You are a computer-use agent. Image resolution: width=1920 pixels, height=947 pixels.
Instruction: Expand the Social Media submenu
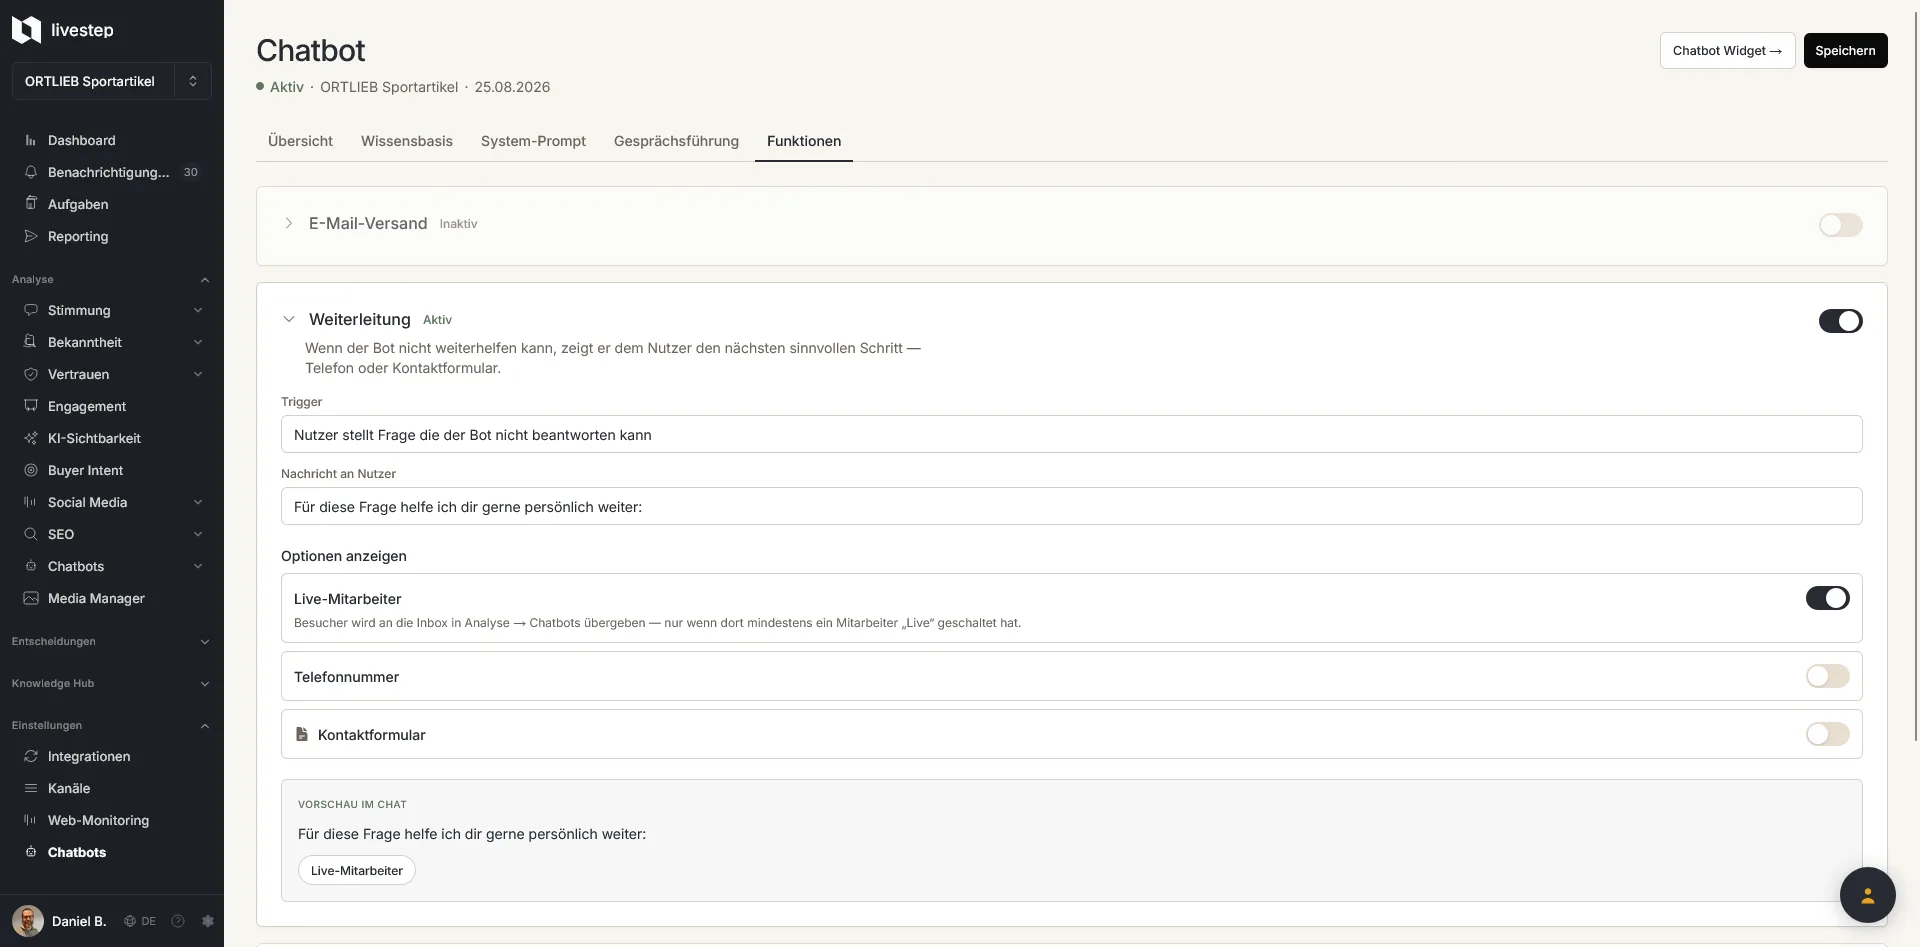click(198, 502)
